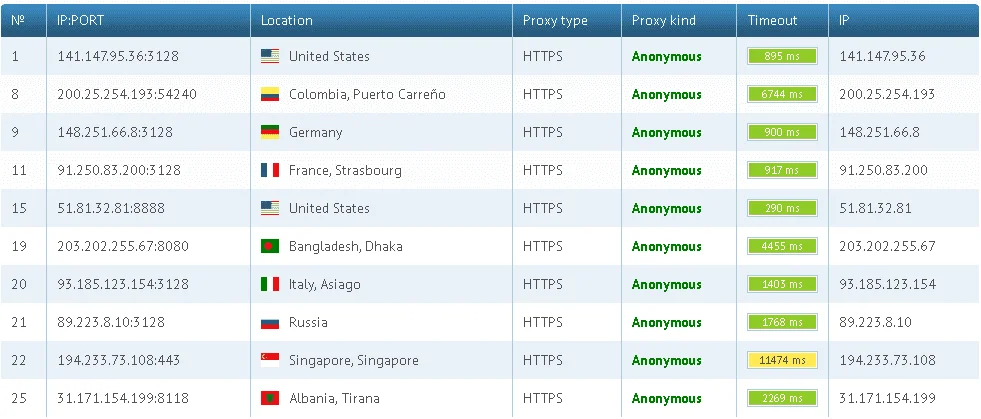Click the 900 ms timeout bar
The image size is (981, 419).
(x=782, y=133)
